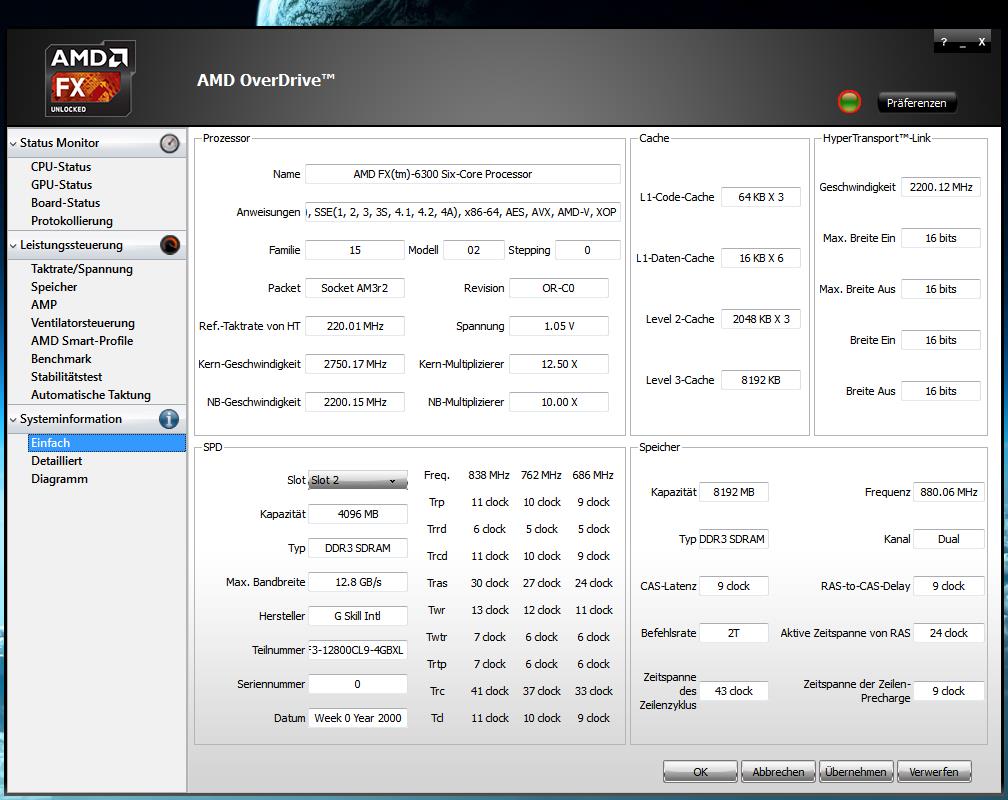Select Taktrate/Spannung in the sidebar

click(x=82, y=269)
